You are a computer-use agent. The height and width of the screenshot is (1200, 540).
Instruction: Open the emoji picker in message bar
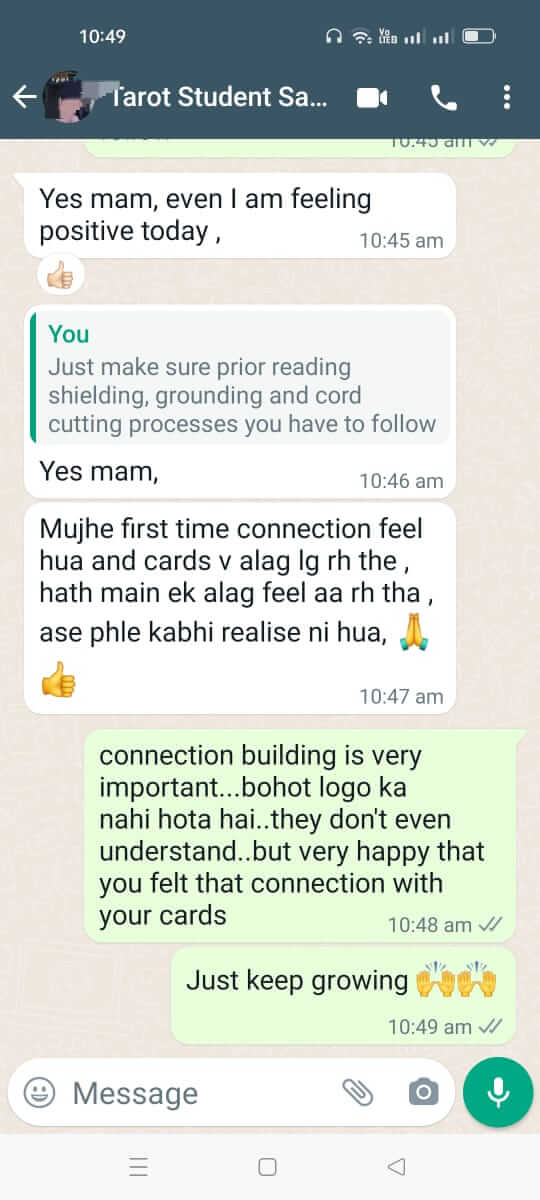[39, 1092]
